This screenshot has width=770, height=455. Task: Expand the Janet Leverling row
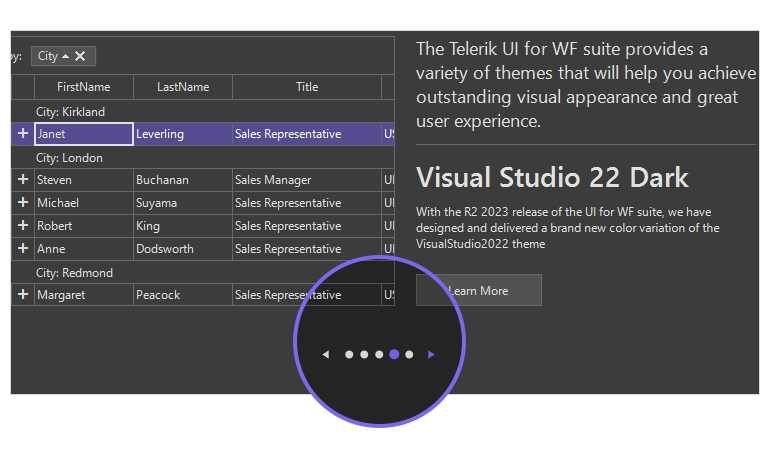(23, 134)
